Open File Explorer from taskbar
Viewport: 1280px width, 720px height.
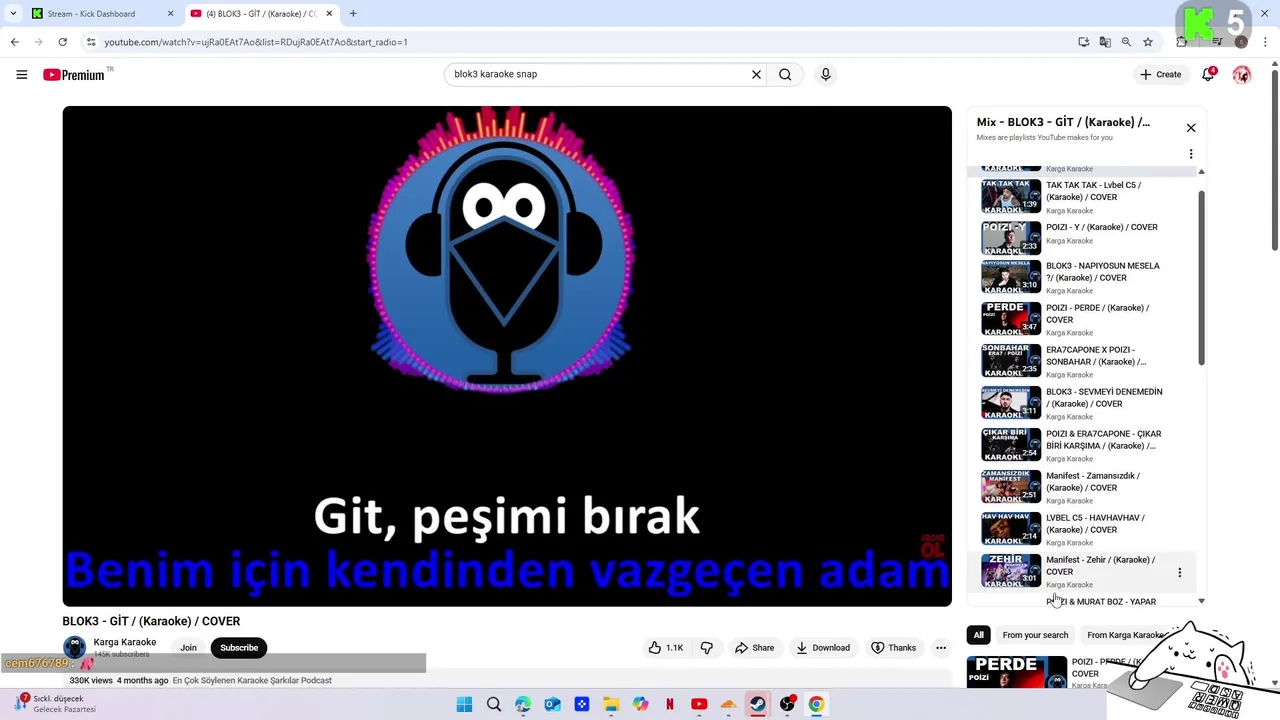611,704
